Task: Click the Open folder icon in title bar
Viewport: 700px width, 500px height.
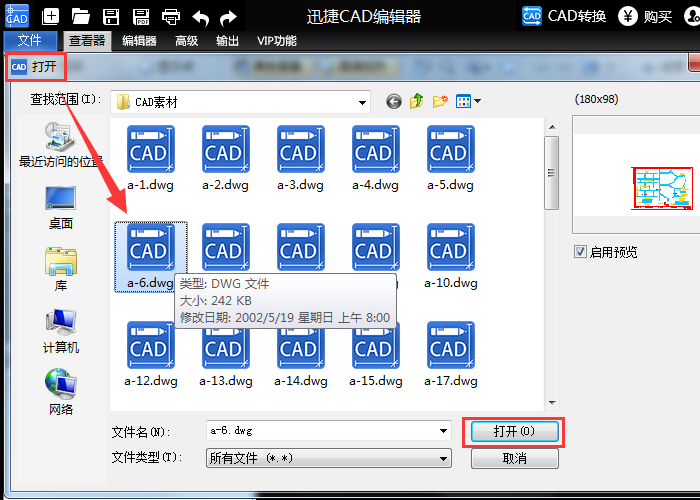Action: (81, 17)
